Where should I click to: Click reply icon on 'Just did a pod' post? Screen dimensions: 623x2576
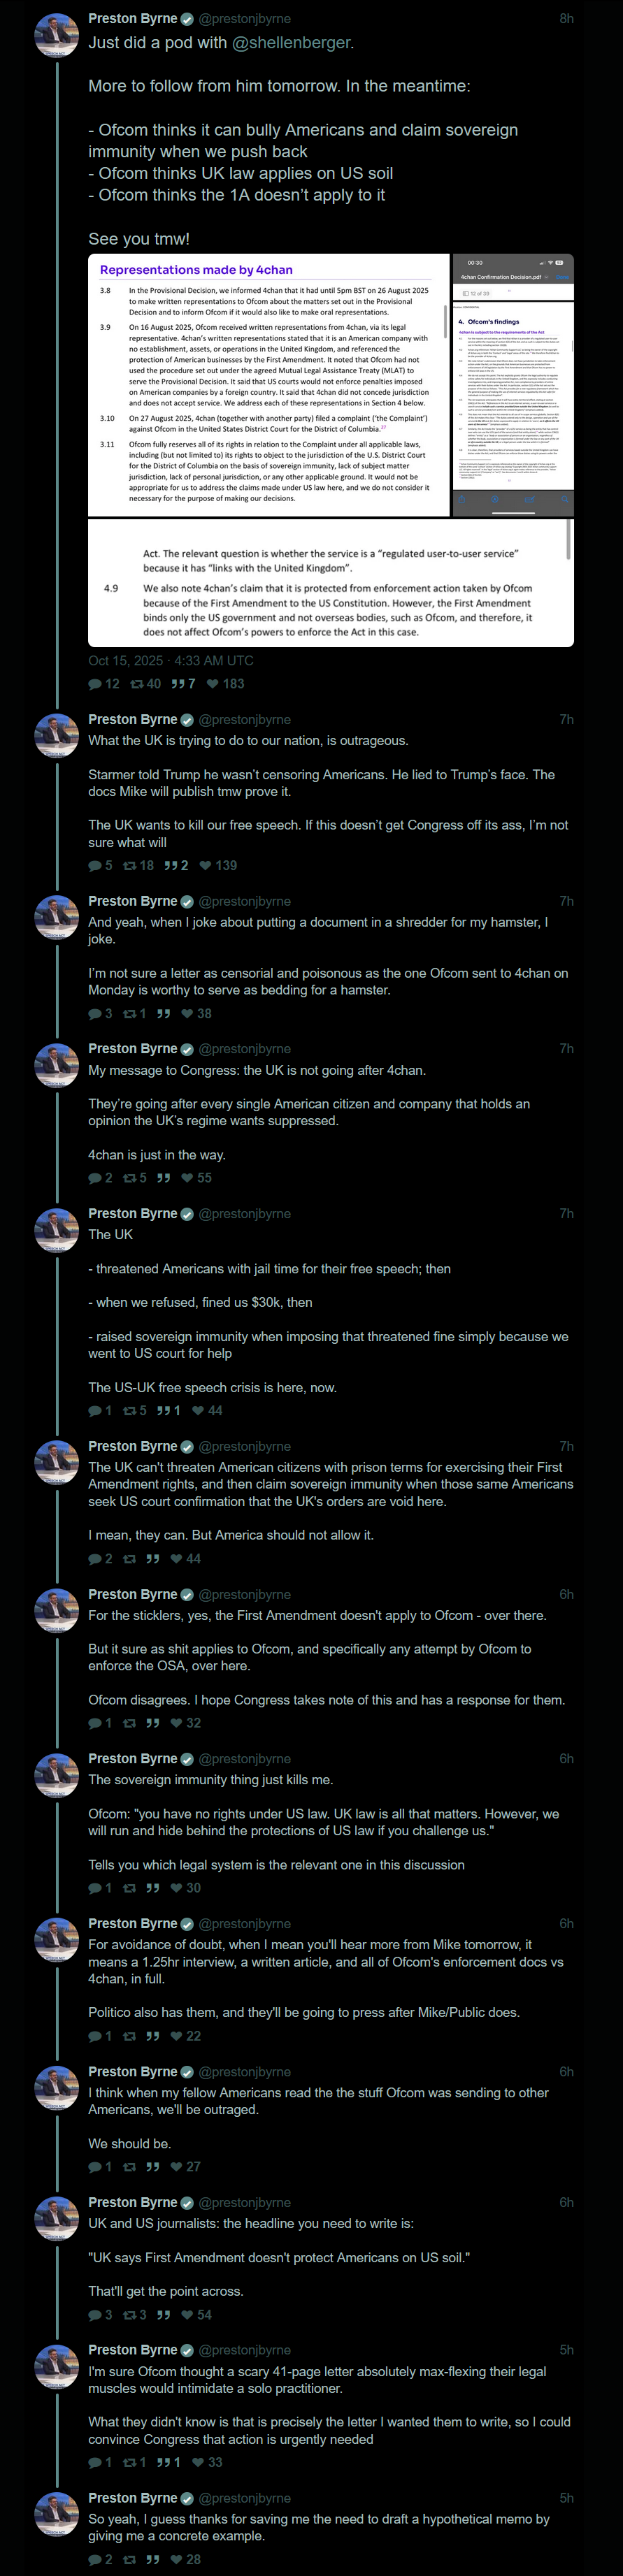96,684
